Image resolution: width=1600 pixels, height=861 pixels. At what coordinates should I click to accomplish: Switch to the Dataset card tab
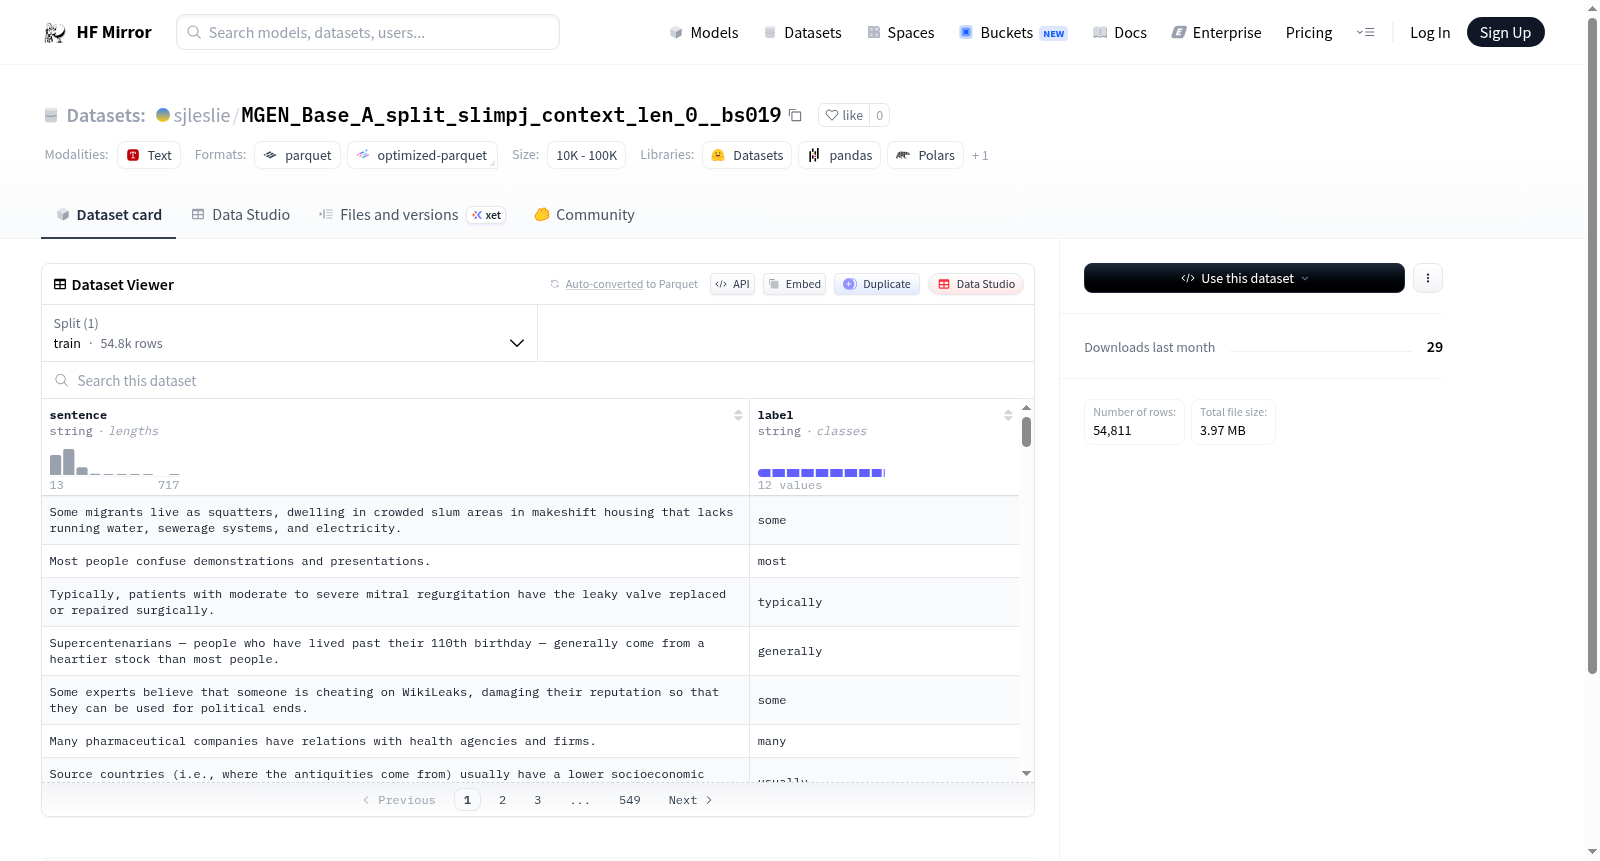[109, 214]
